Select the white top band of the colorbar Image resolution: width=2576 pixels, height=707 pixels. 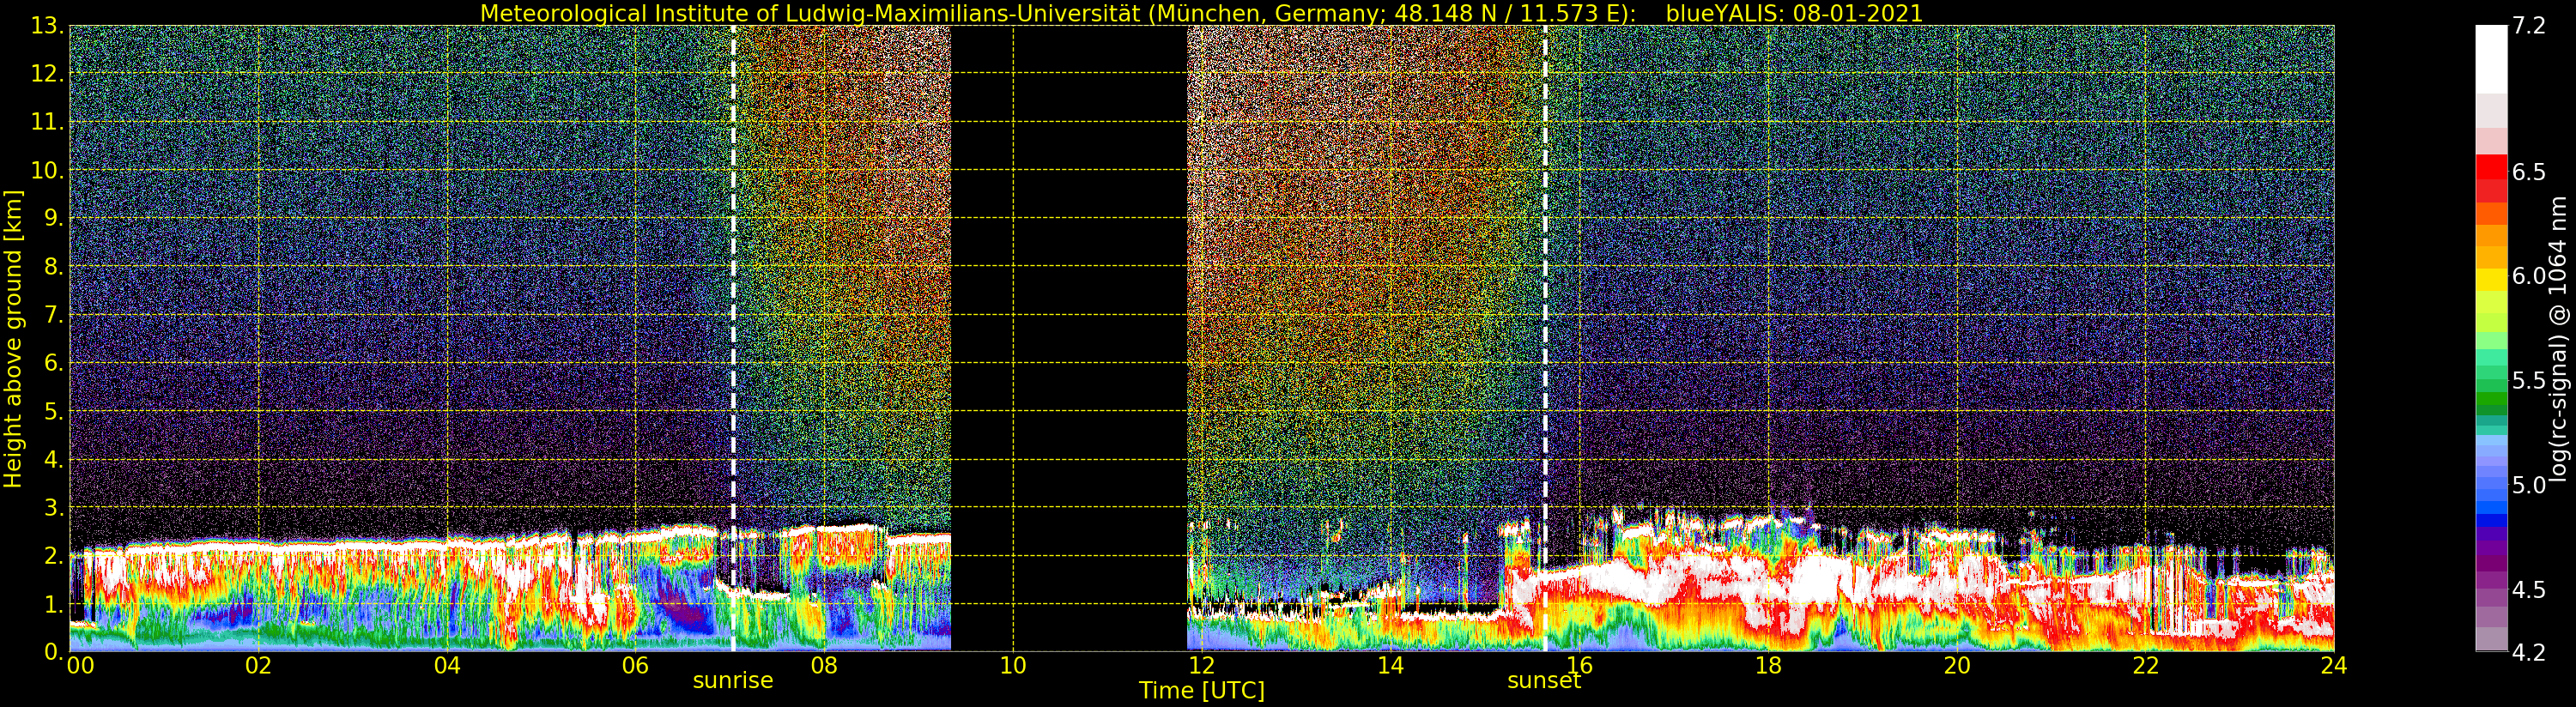point(2491,59)
